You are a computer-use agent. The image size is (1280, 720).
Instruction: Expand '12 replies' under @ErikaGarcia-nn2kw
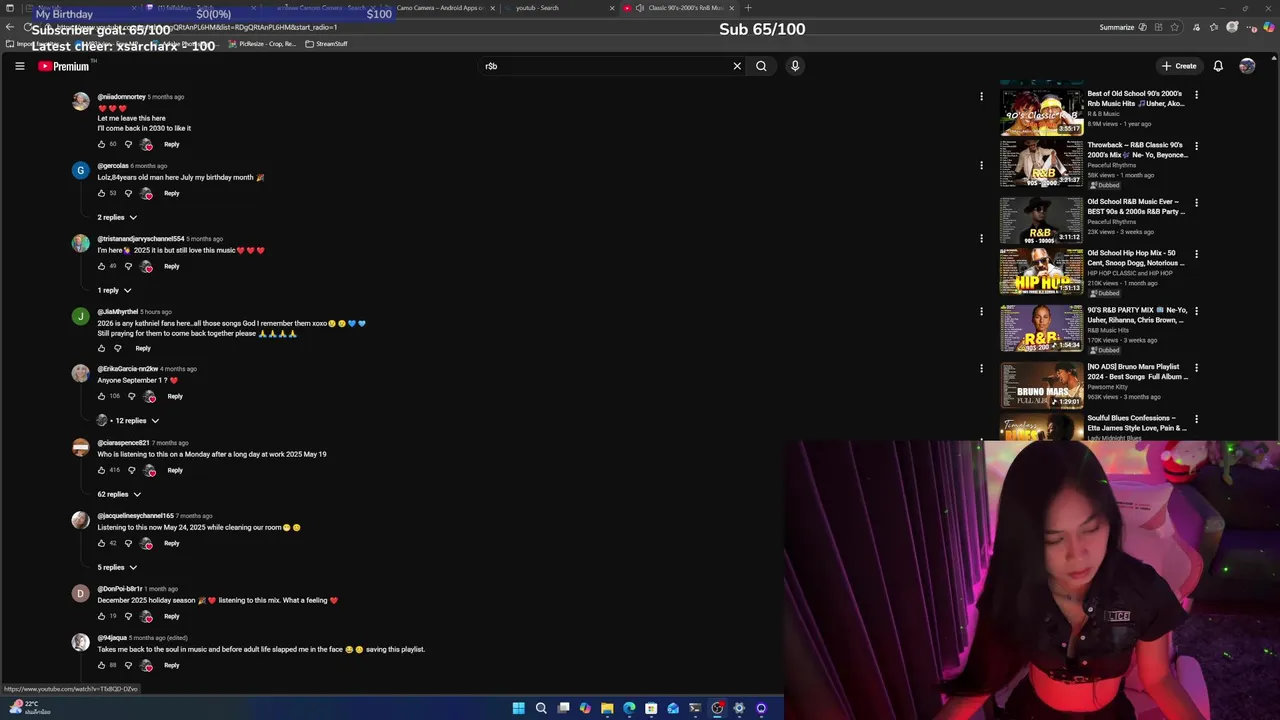(128, 421)
